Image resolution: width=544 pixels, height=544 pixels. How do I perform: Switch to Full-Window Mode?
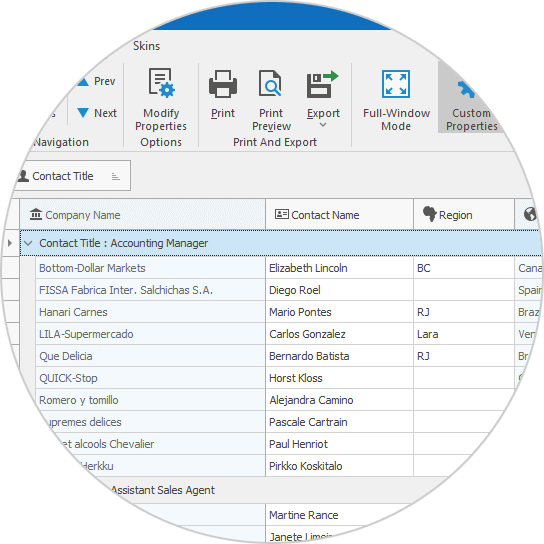[396, 100]
